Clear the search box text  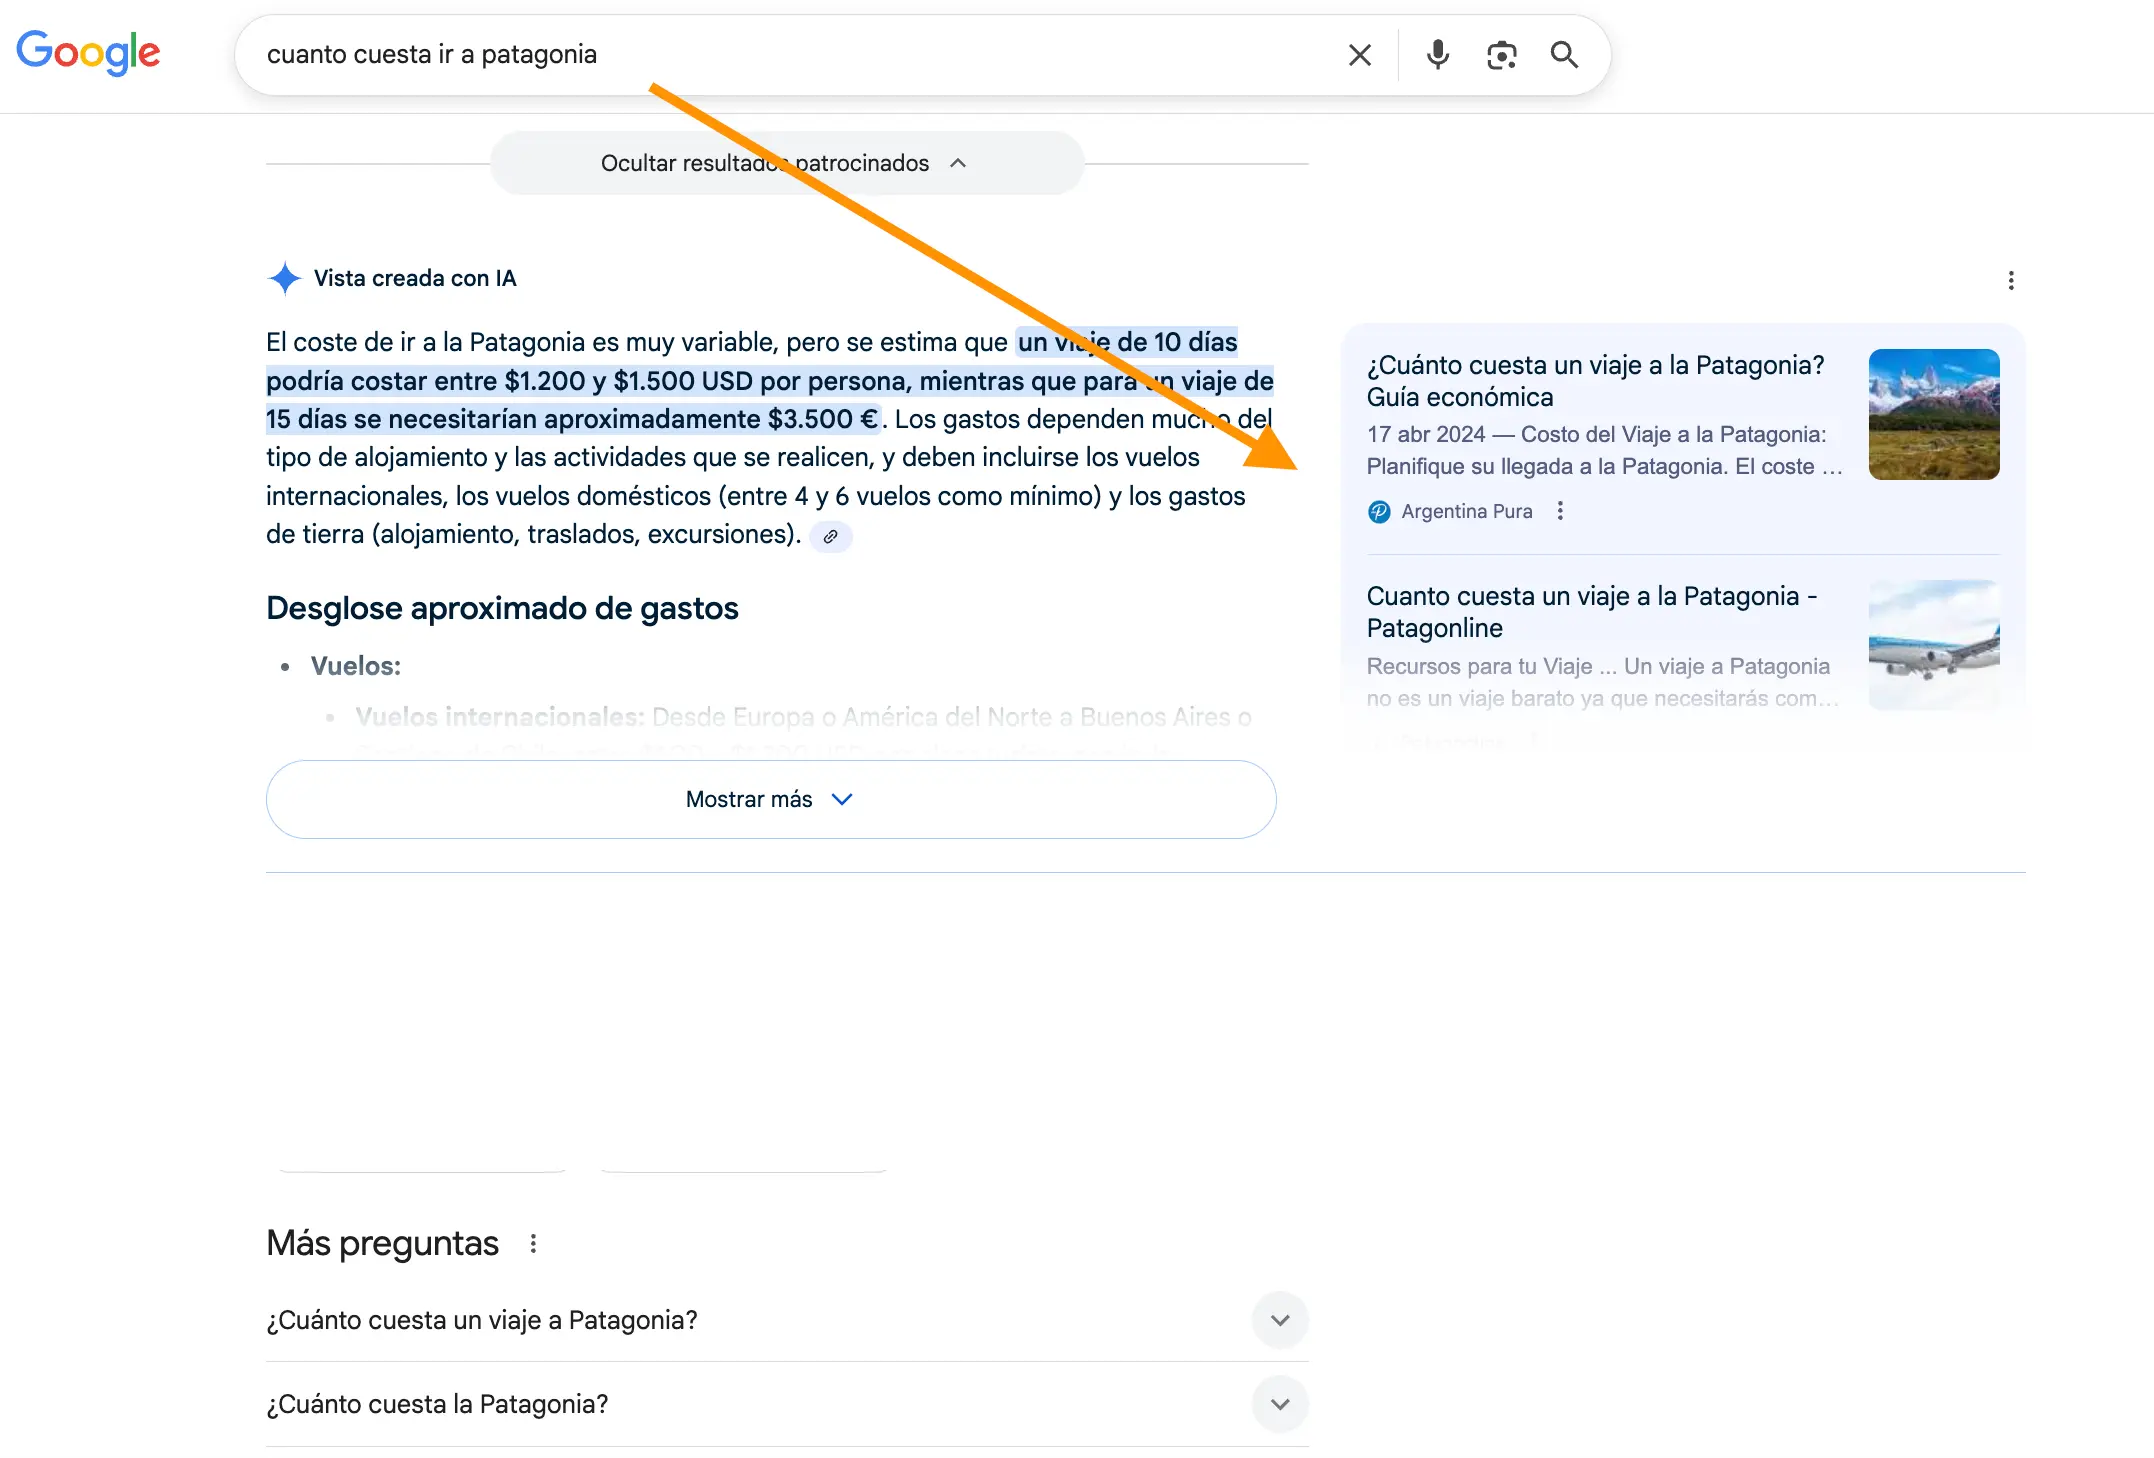pos(1359,55)
